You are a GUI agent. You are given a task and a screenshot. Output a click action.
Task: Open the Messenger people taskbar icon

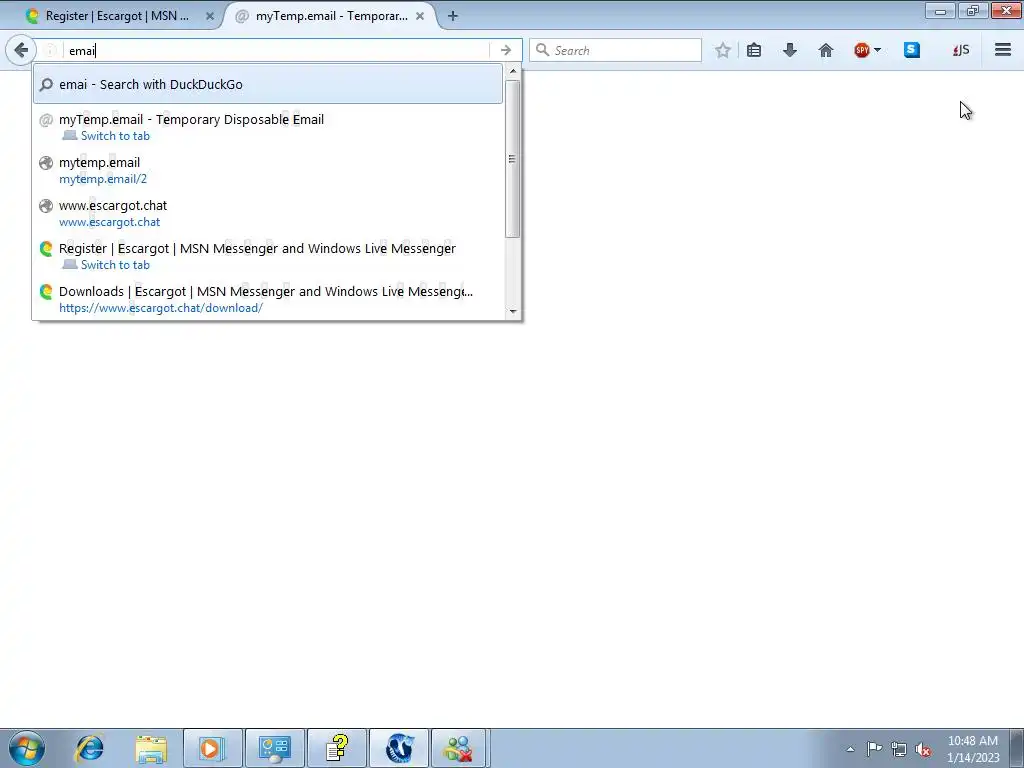pyautogui.click(x=458, y=748)
